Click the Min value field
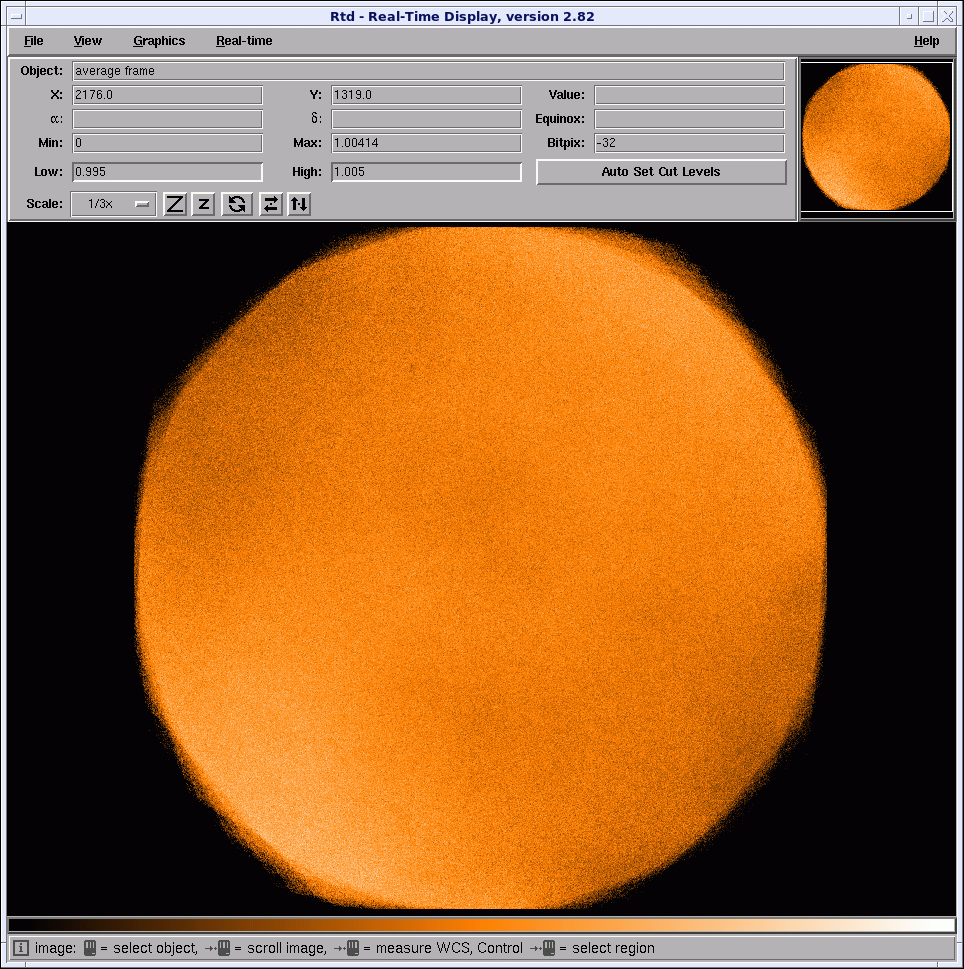The height and width of the screenshot is (969, 964). point(167,143)
